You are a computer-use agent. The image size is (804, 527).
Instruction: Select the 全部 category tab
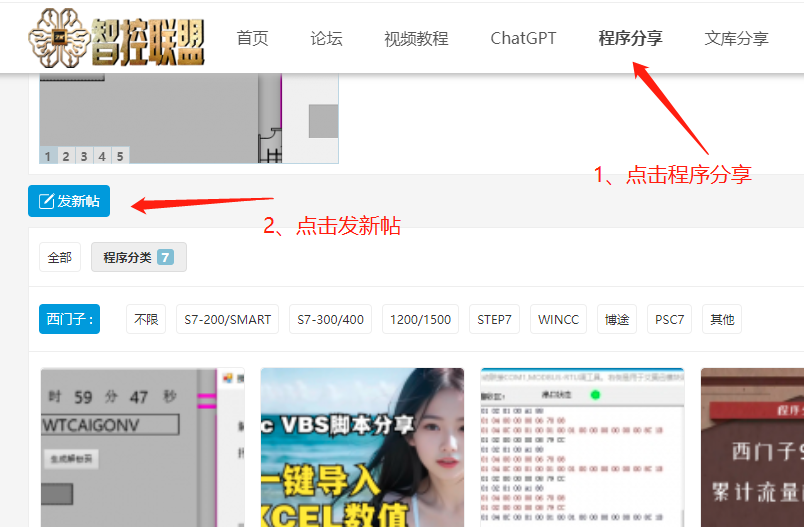click(59, 257)
